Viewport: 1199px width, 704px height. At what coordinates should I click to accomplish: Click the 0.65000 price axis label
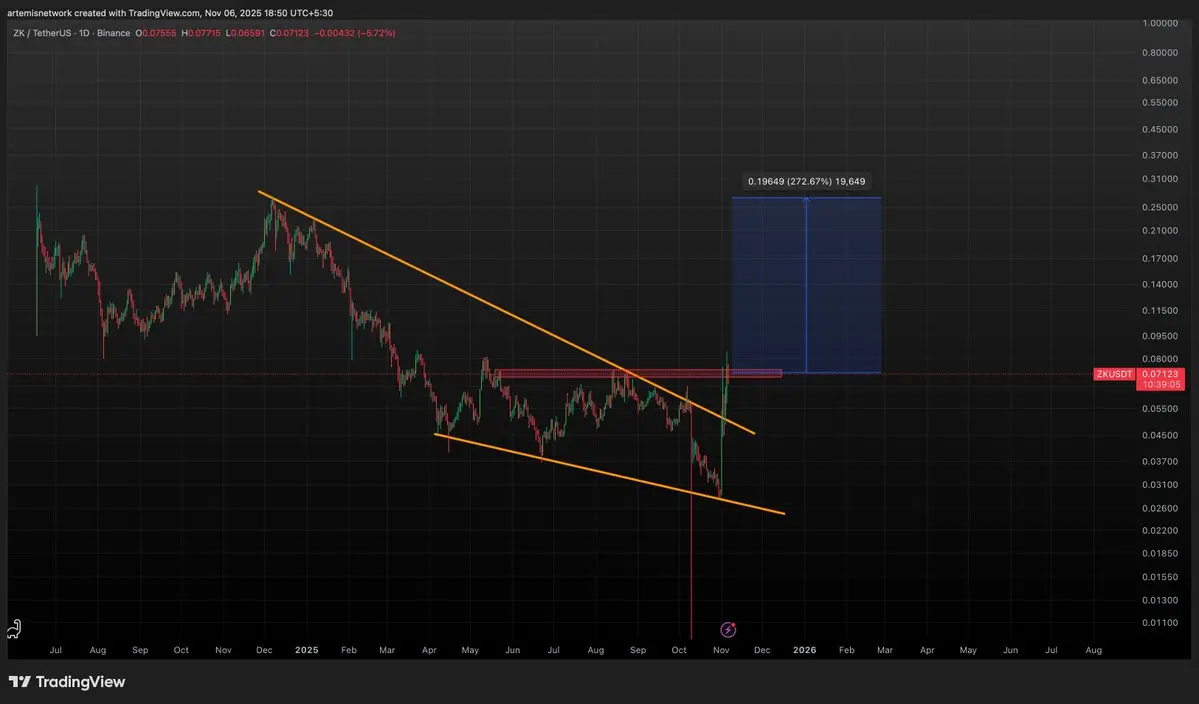[1160, 80]
